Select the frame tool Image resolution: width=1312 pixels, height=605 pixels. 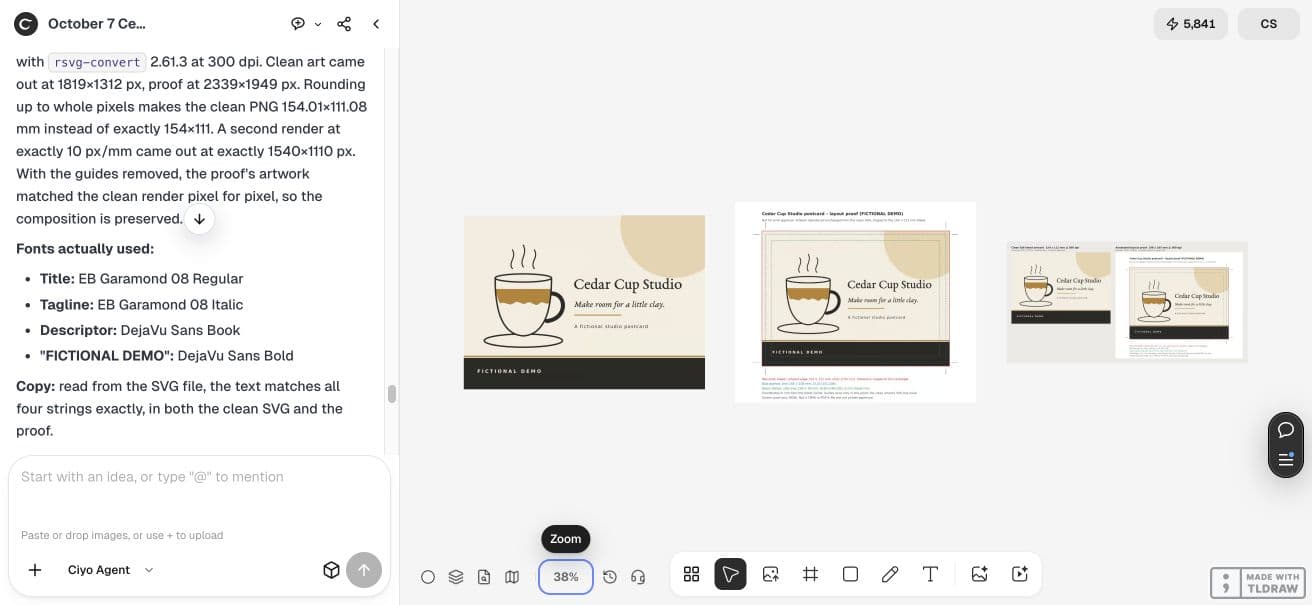(x=811, y=574)
